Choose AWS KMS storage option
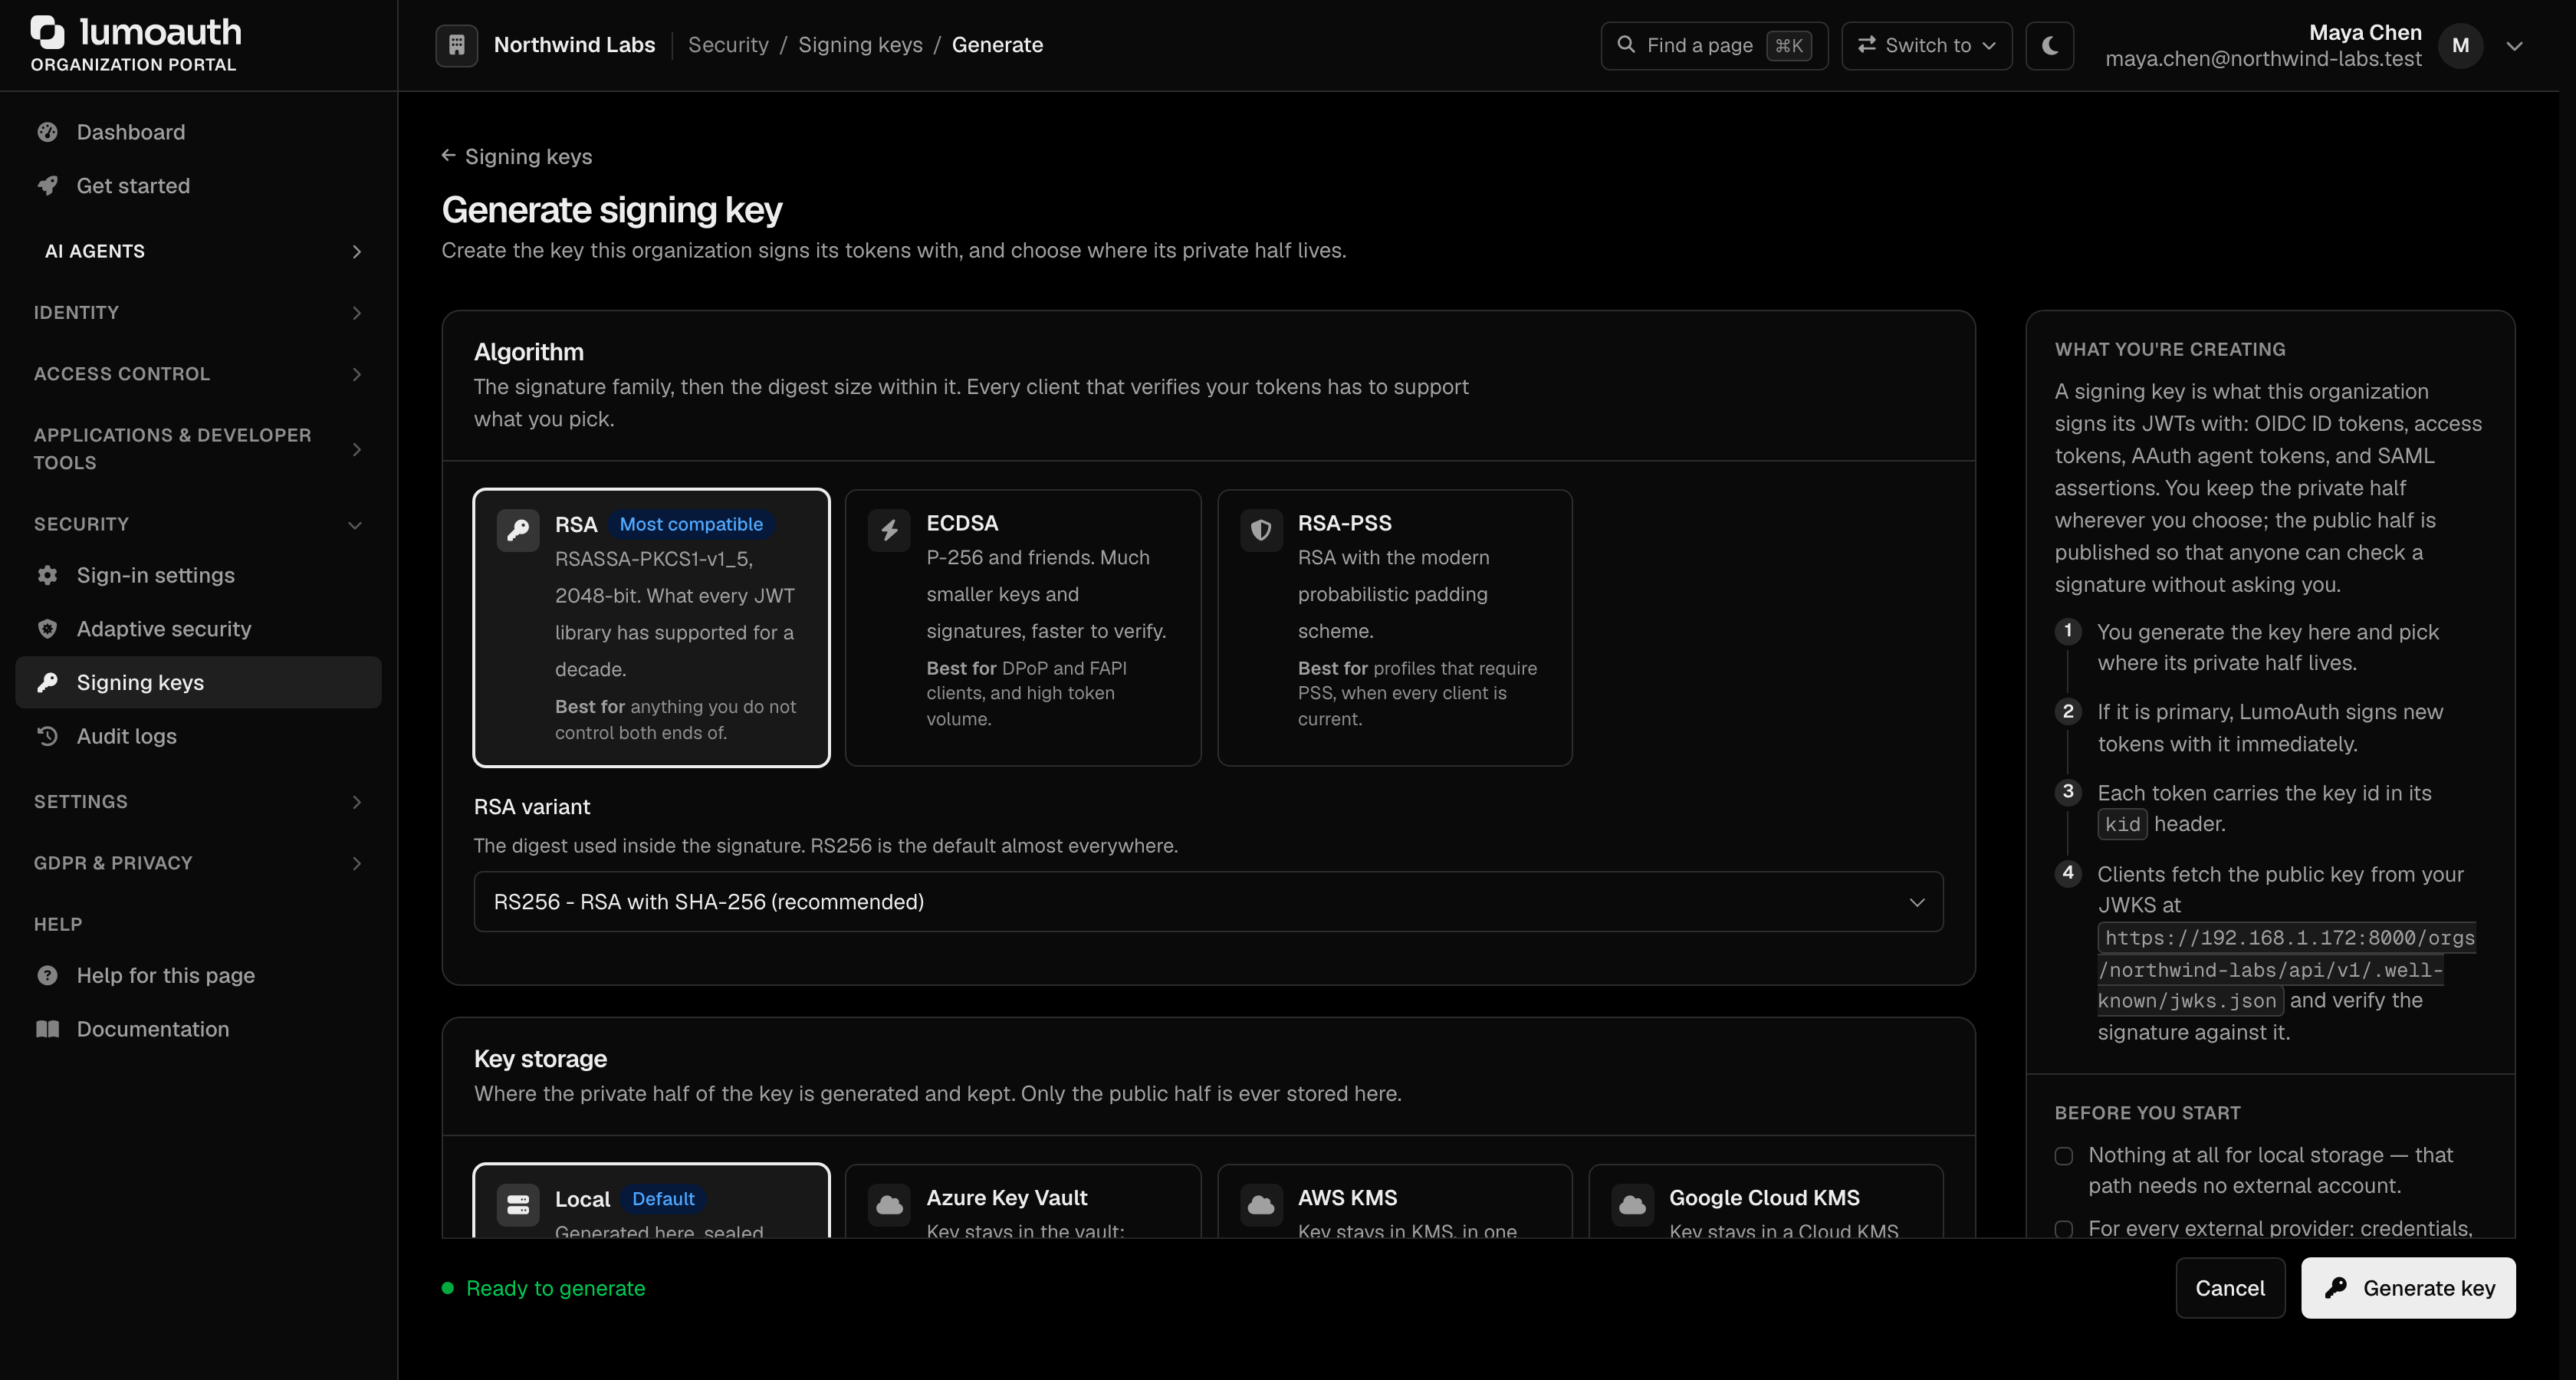This screenshot has height=1380, width=2576. [x=1395, y=1201]
